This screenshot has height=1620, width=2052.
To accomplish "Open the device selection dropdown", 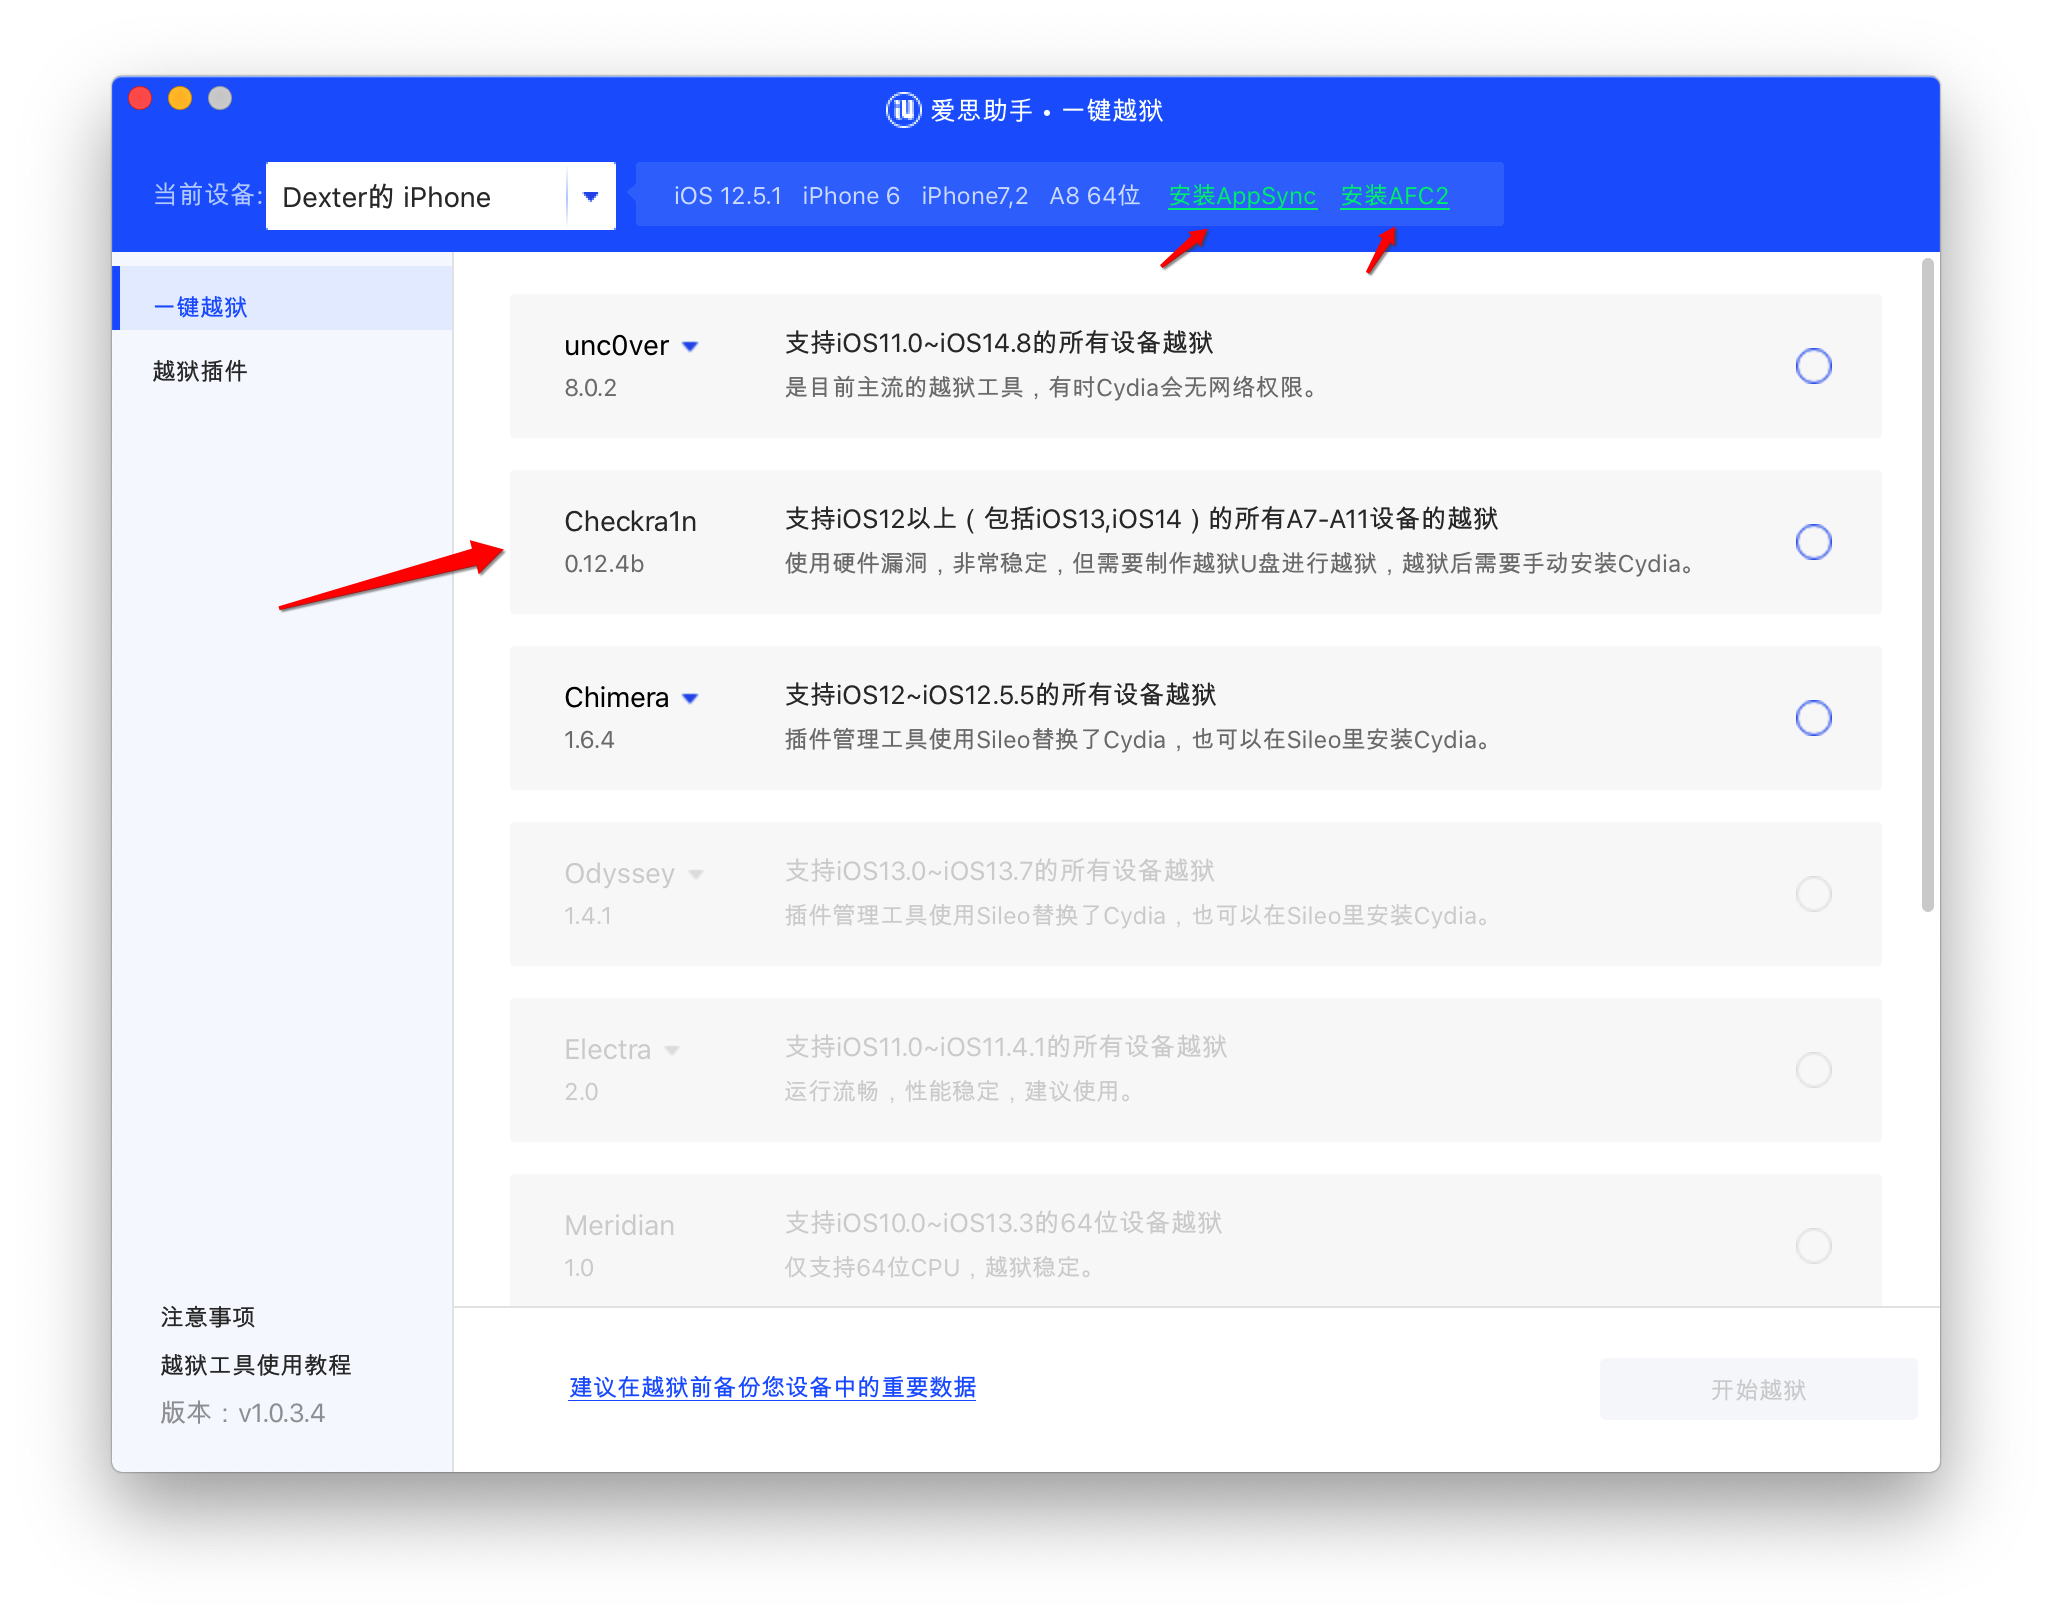I will tap(590, 196).
